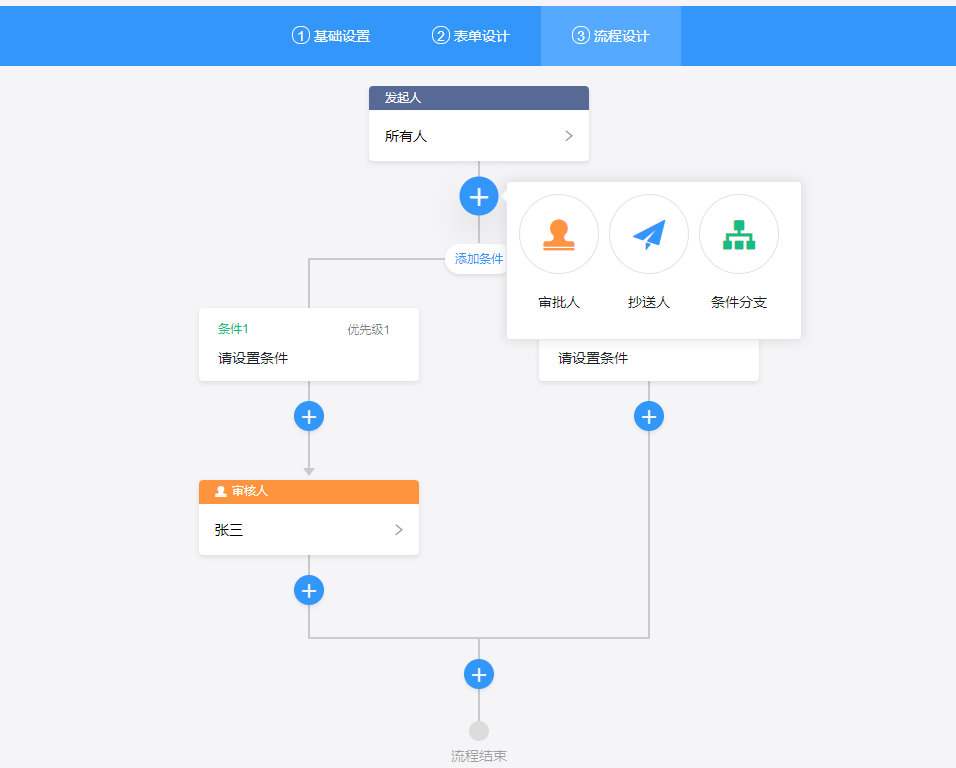This screenshot has height=768, width=956.
Task: Click the 添加条件 button
Action: tap(478, 258)
